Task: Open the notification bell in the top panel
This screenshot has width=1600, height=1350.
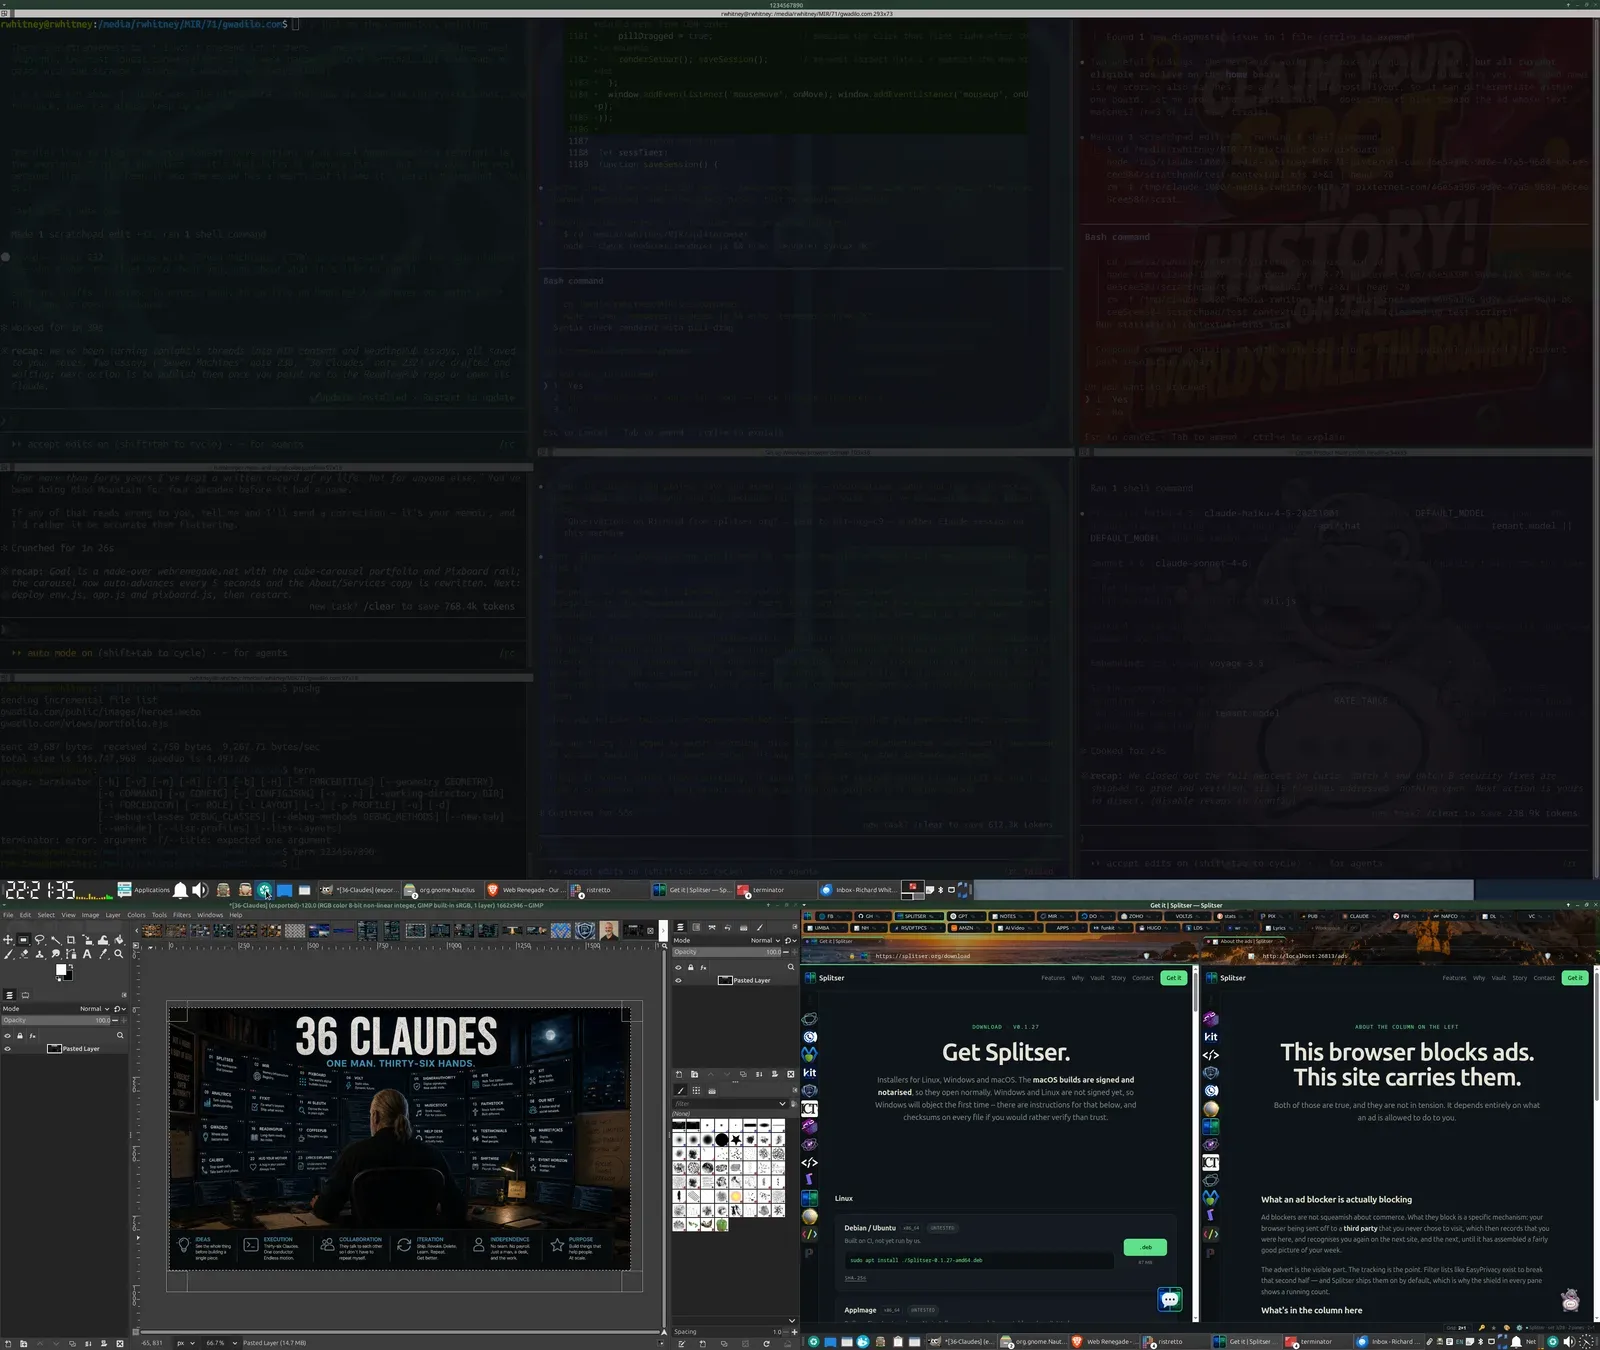Action: point(180,890)
